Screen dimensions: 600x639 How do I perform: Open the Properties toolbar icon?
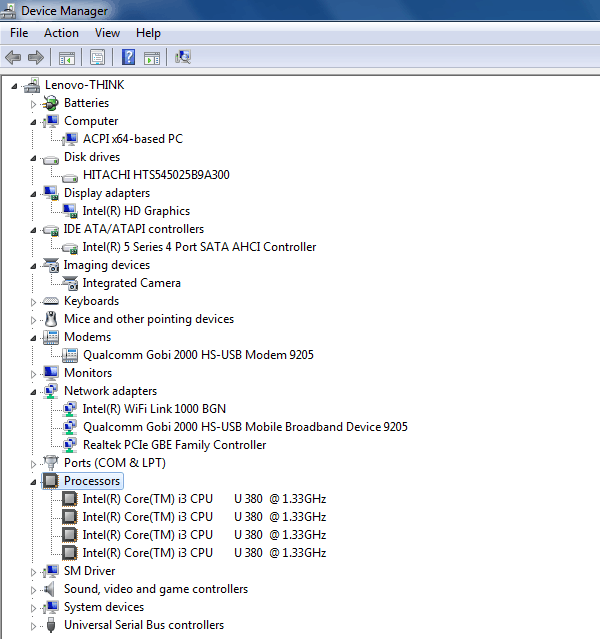[97, 57]
